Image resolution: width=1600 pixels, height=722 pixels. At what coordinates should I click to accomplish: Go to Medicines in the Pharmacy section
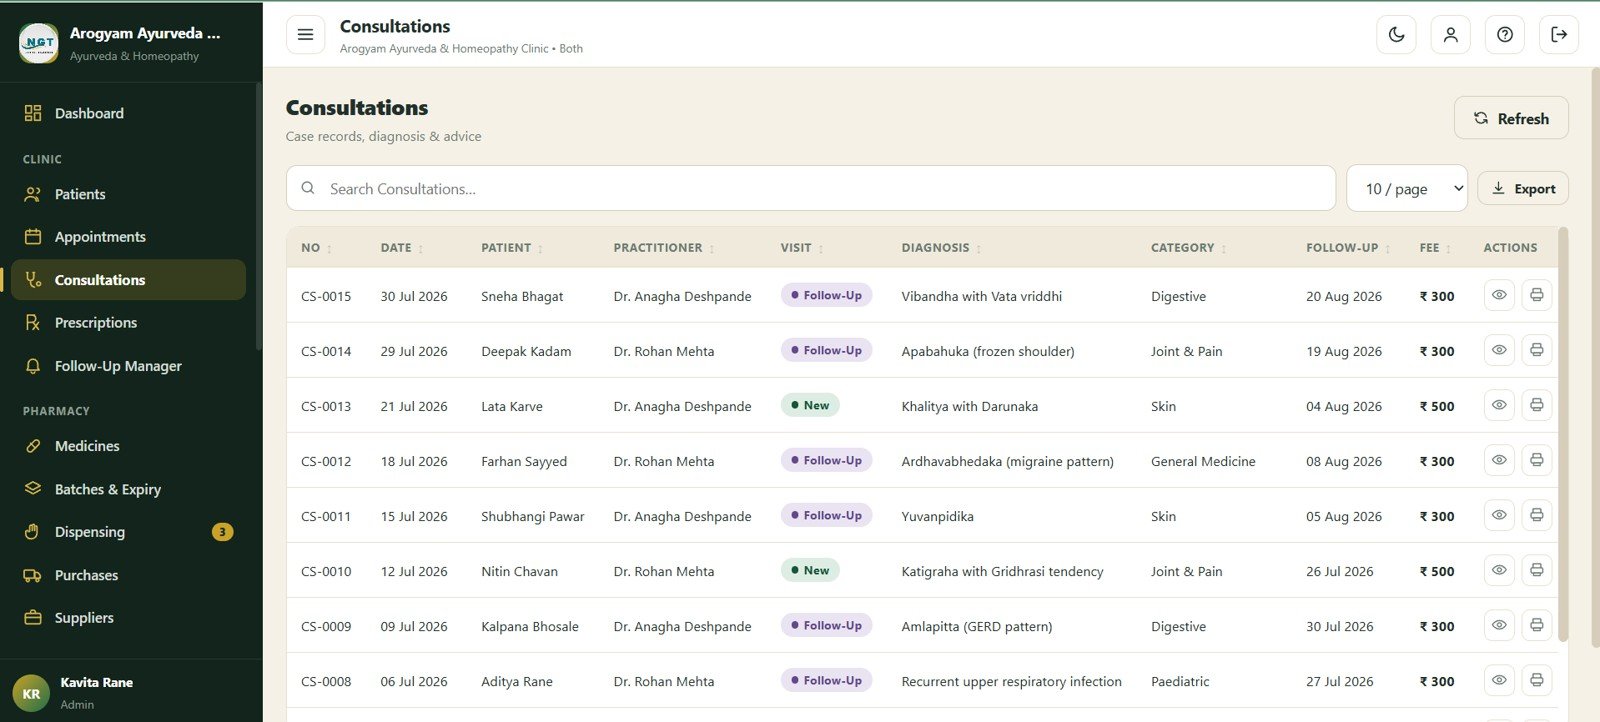tap(128, 446)
